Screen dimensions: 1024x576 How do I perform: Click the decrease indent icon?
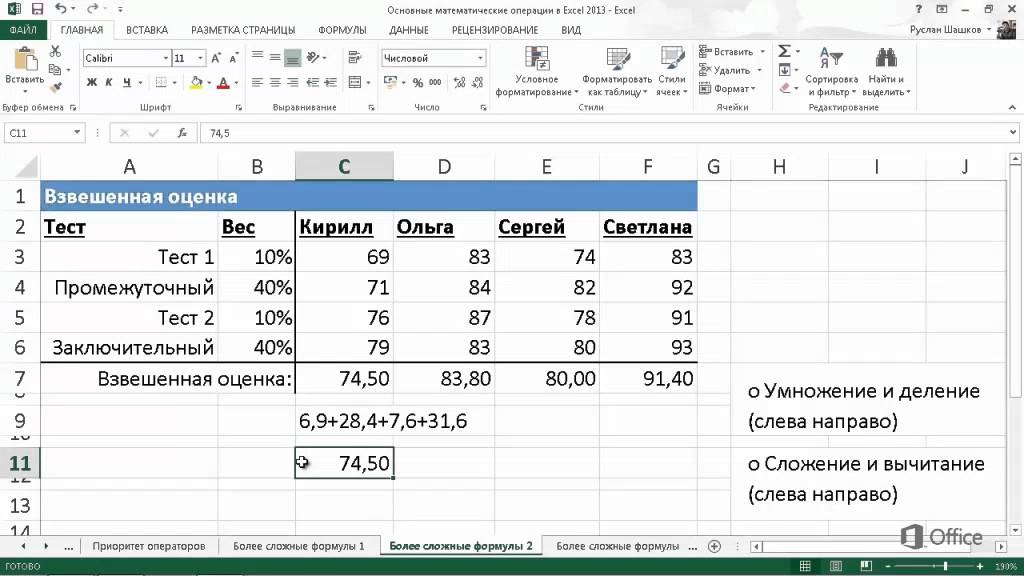point(313,82)
